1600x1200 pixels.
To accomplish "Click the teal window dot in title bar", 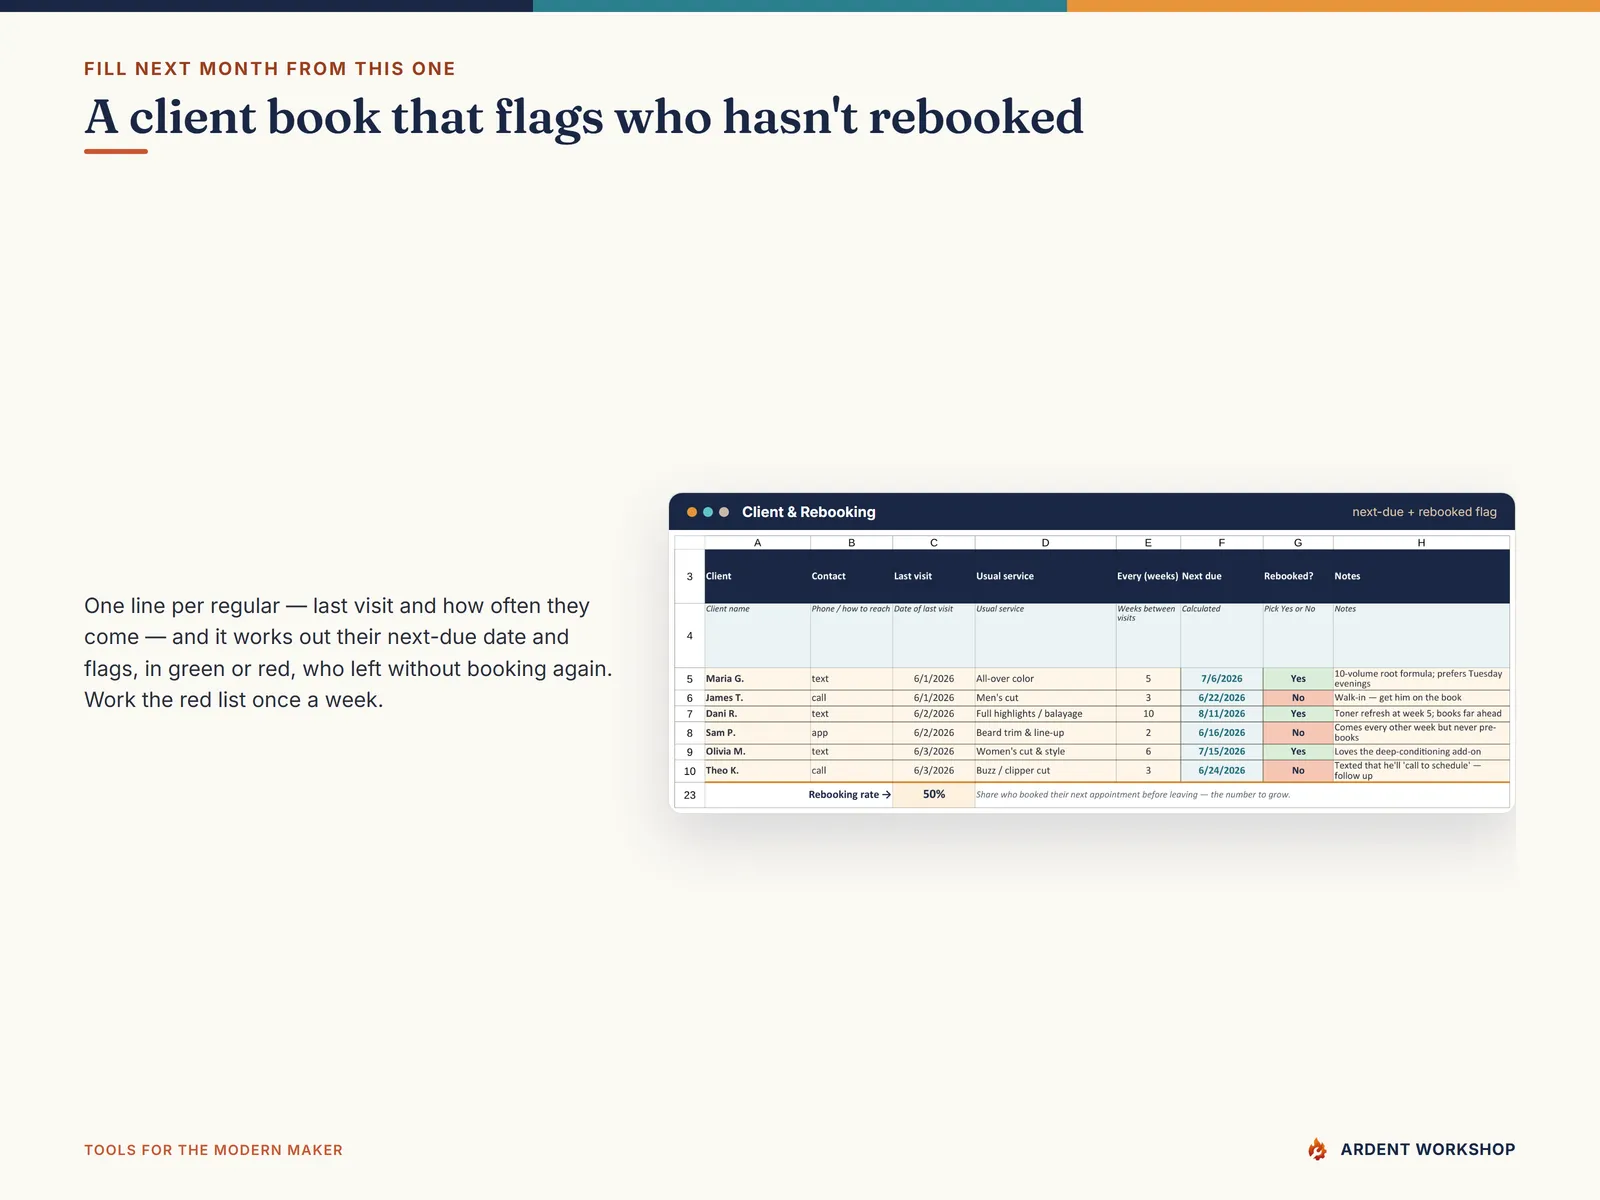I will tap(708, 512).
